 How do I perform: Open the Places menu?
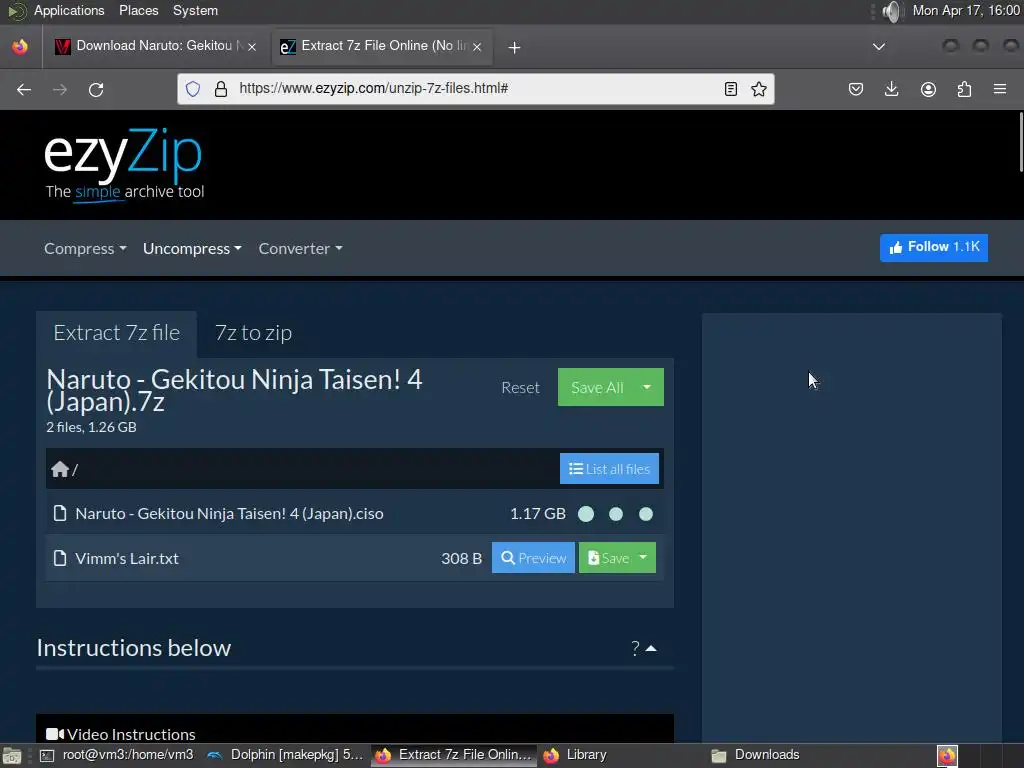point(138,10)
